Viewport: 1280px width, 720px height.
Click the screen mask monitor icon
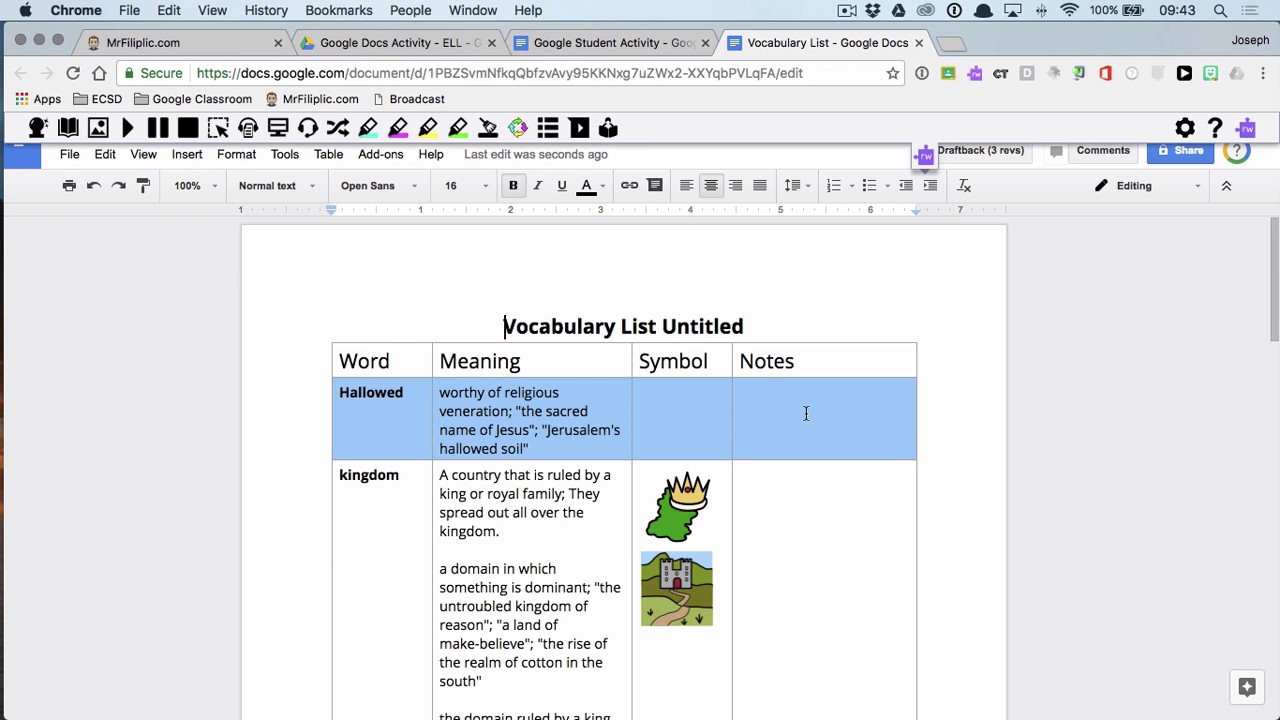(278, 128)
